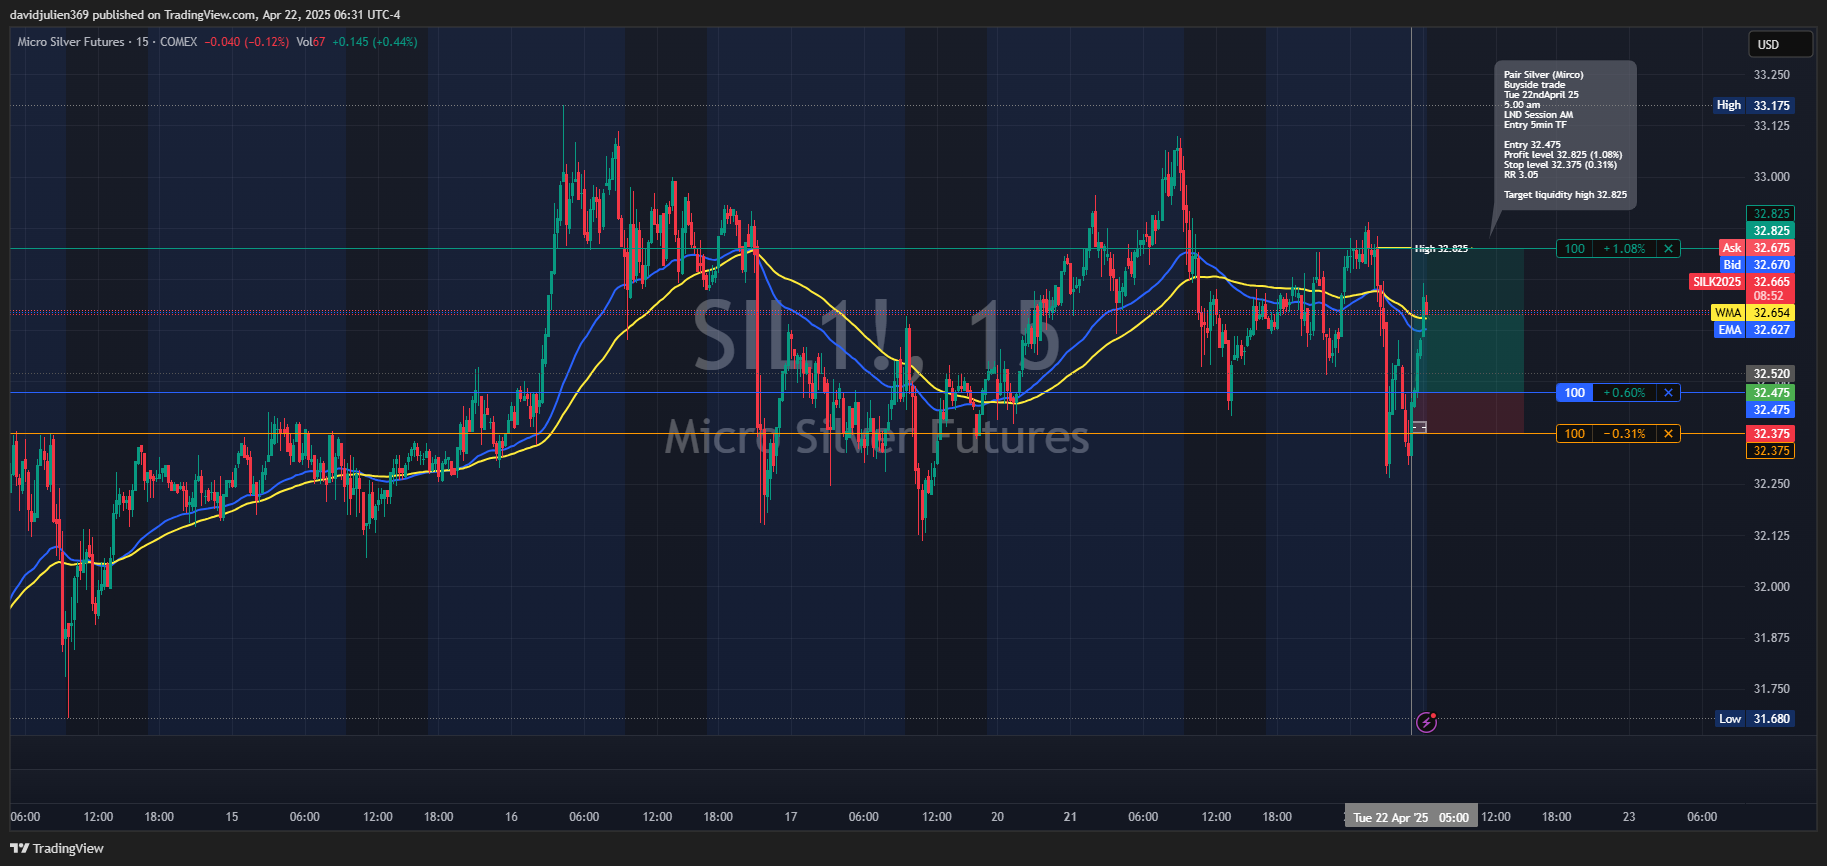Viewport: 1827px width, 866px height.
Task: Click the Ask 32.675 price label
Action: point(1756,248)
